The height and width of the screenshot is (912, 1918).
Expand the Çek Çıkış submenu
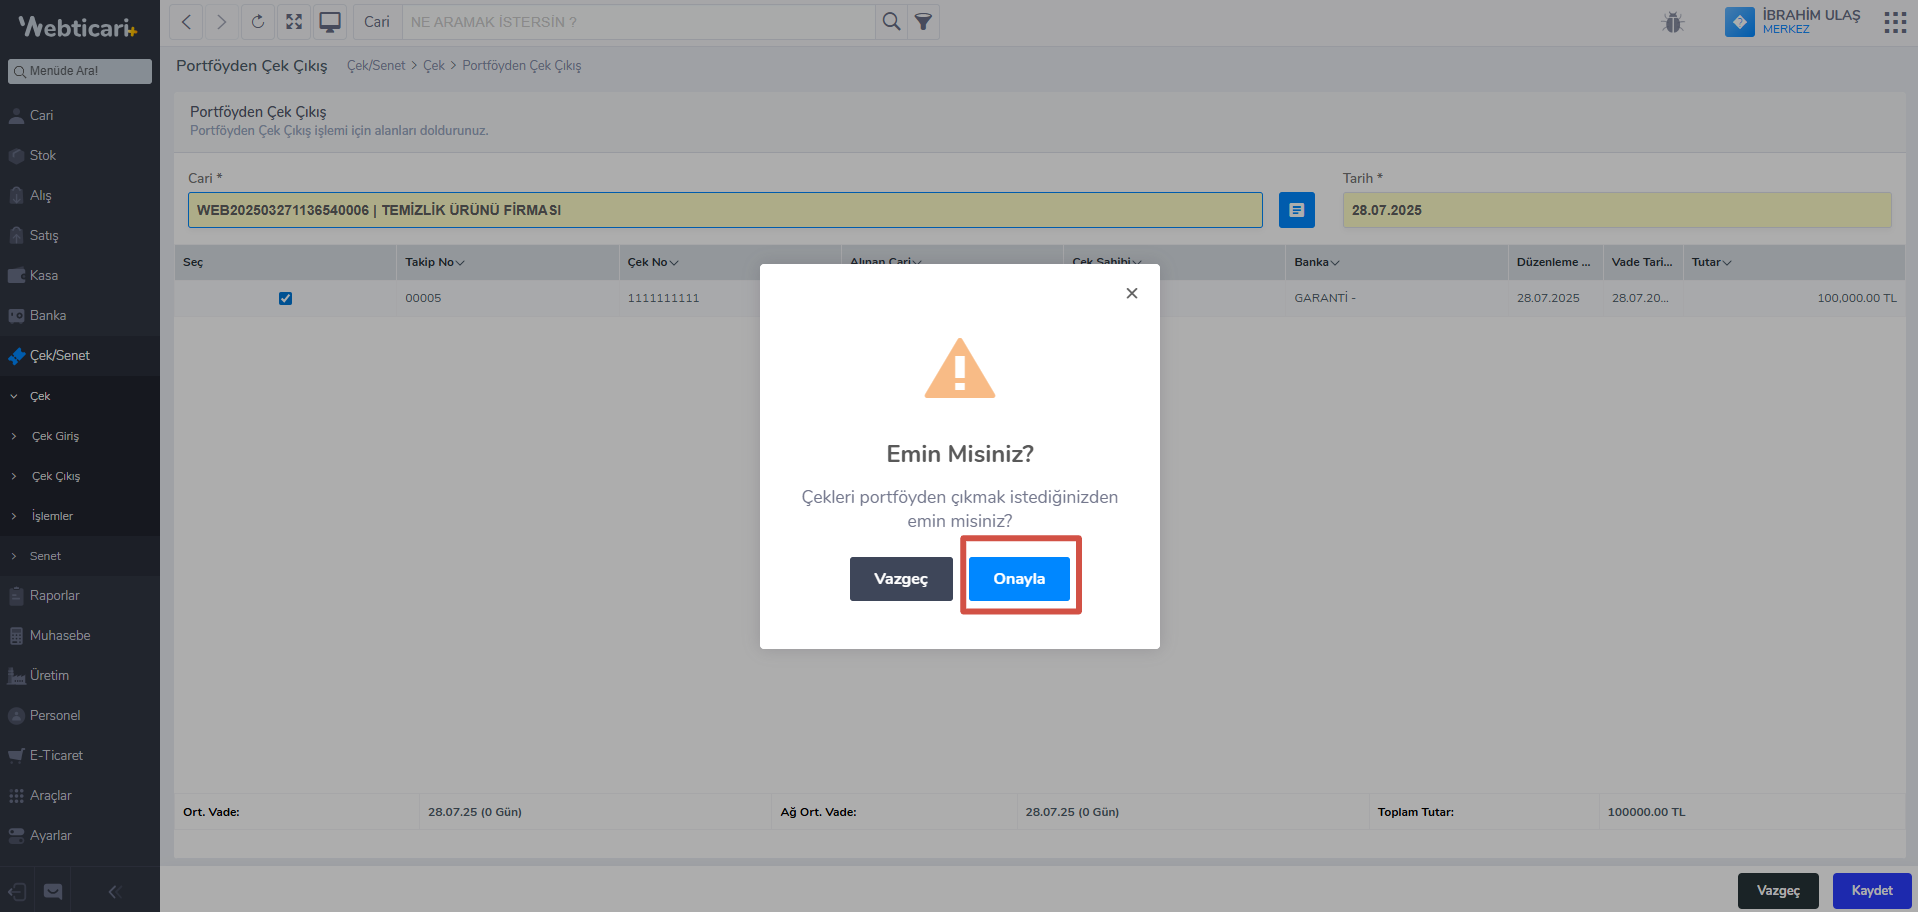click(56, 476)
